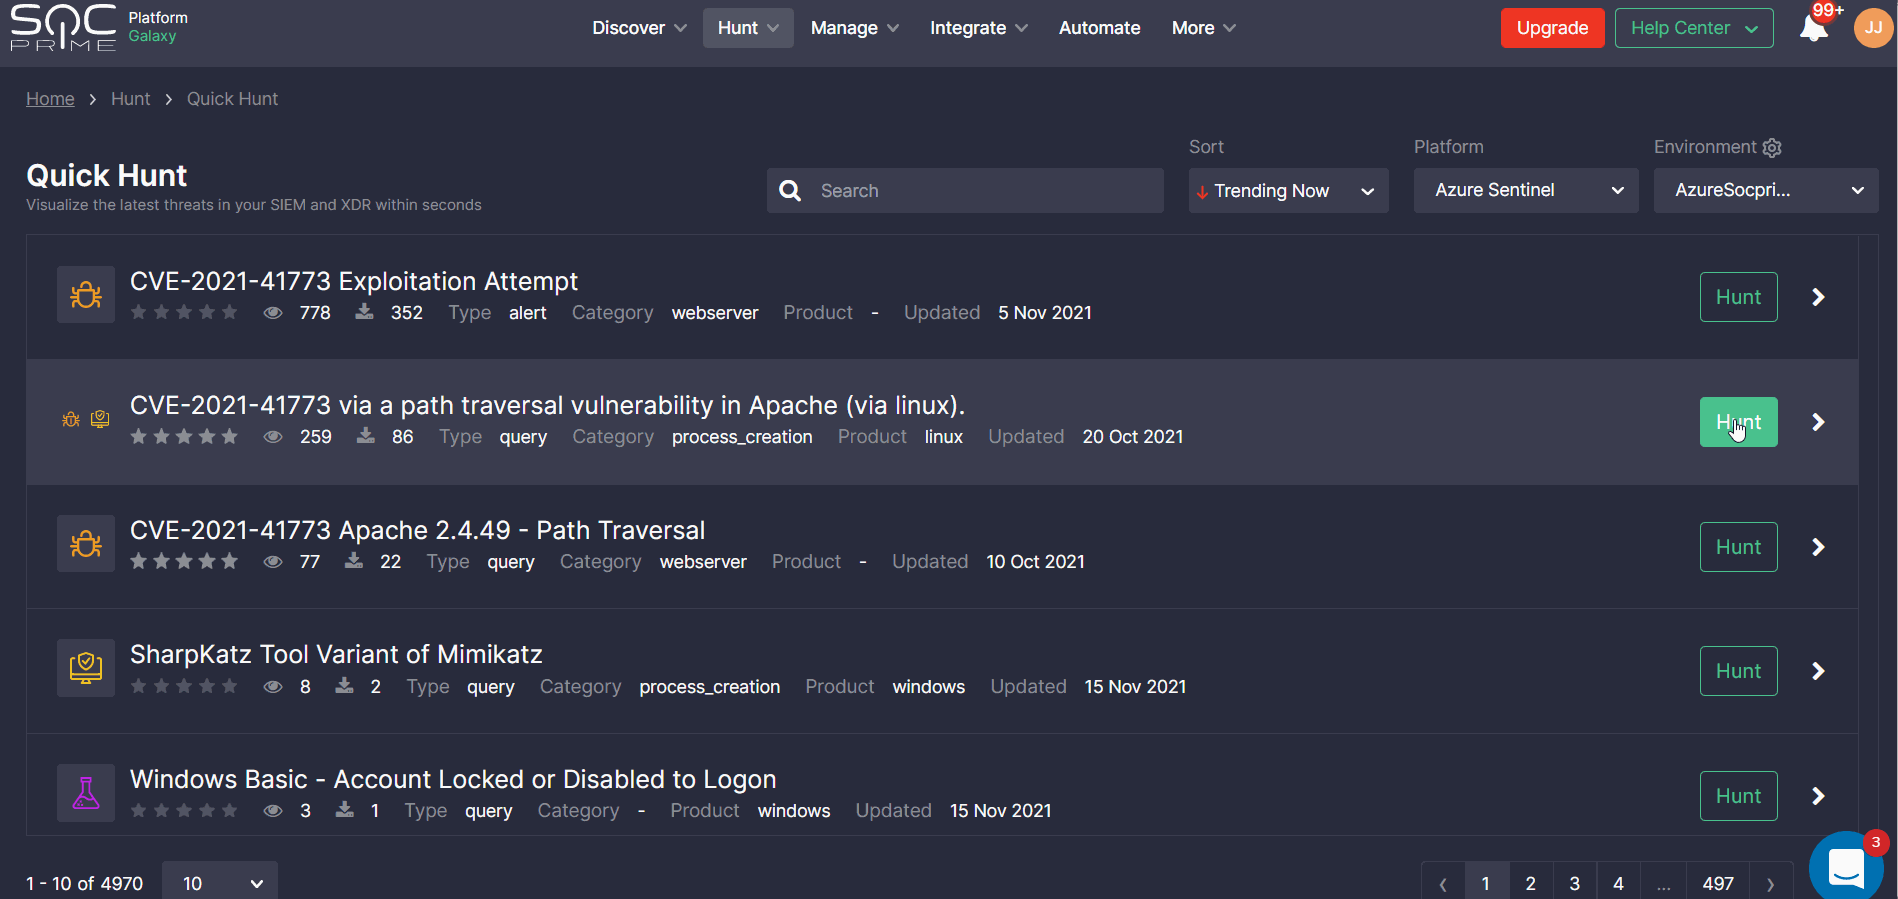Viewport: 1898px width, 899px height.
Task: Hunt the SharpKatz Tool Variant rule
Action: (x=1738, y=671)
